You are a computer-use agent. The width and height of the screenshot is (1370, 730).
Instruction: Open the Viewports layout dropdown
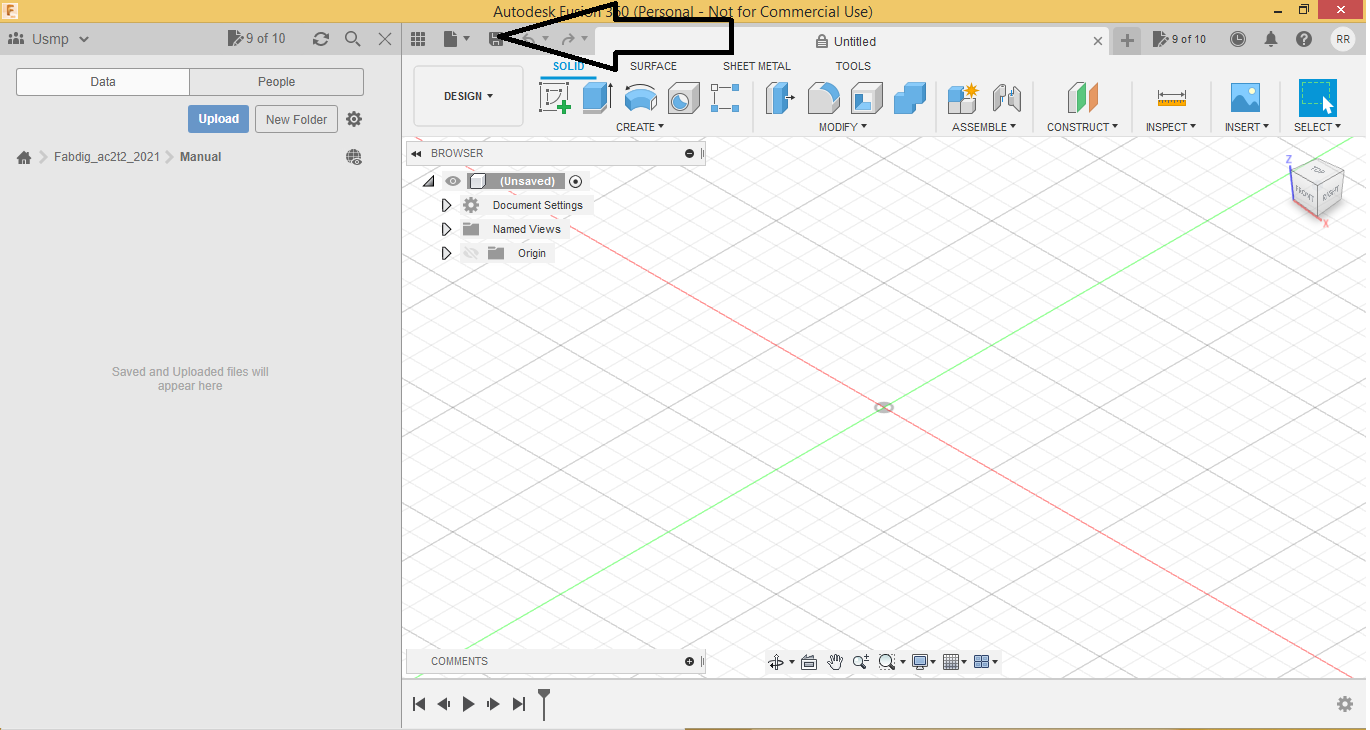[985, 662]
